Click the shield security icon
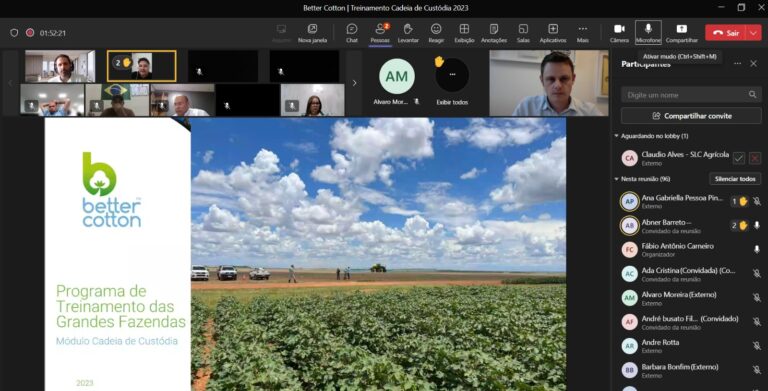Screen dimensions: 768x391 [x=14, y=33]
